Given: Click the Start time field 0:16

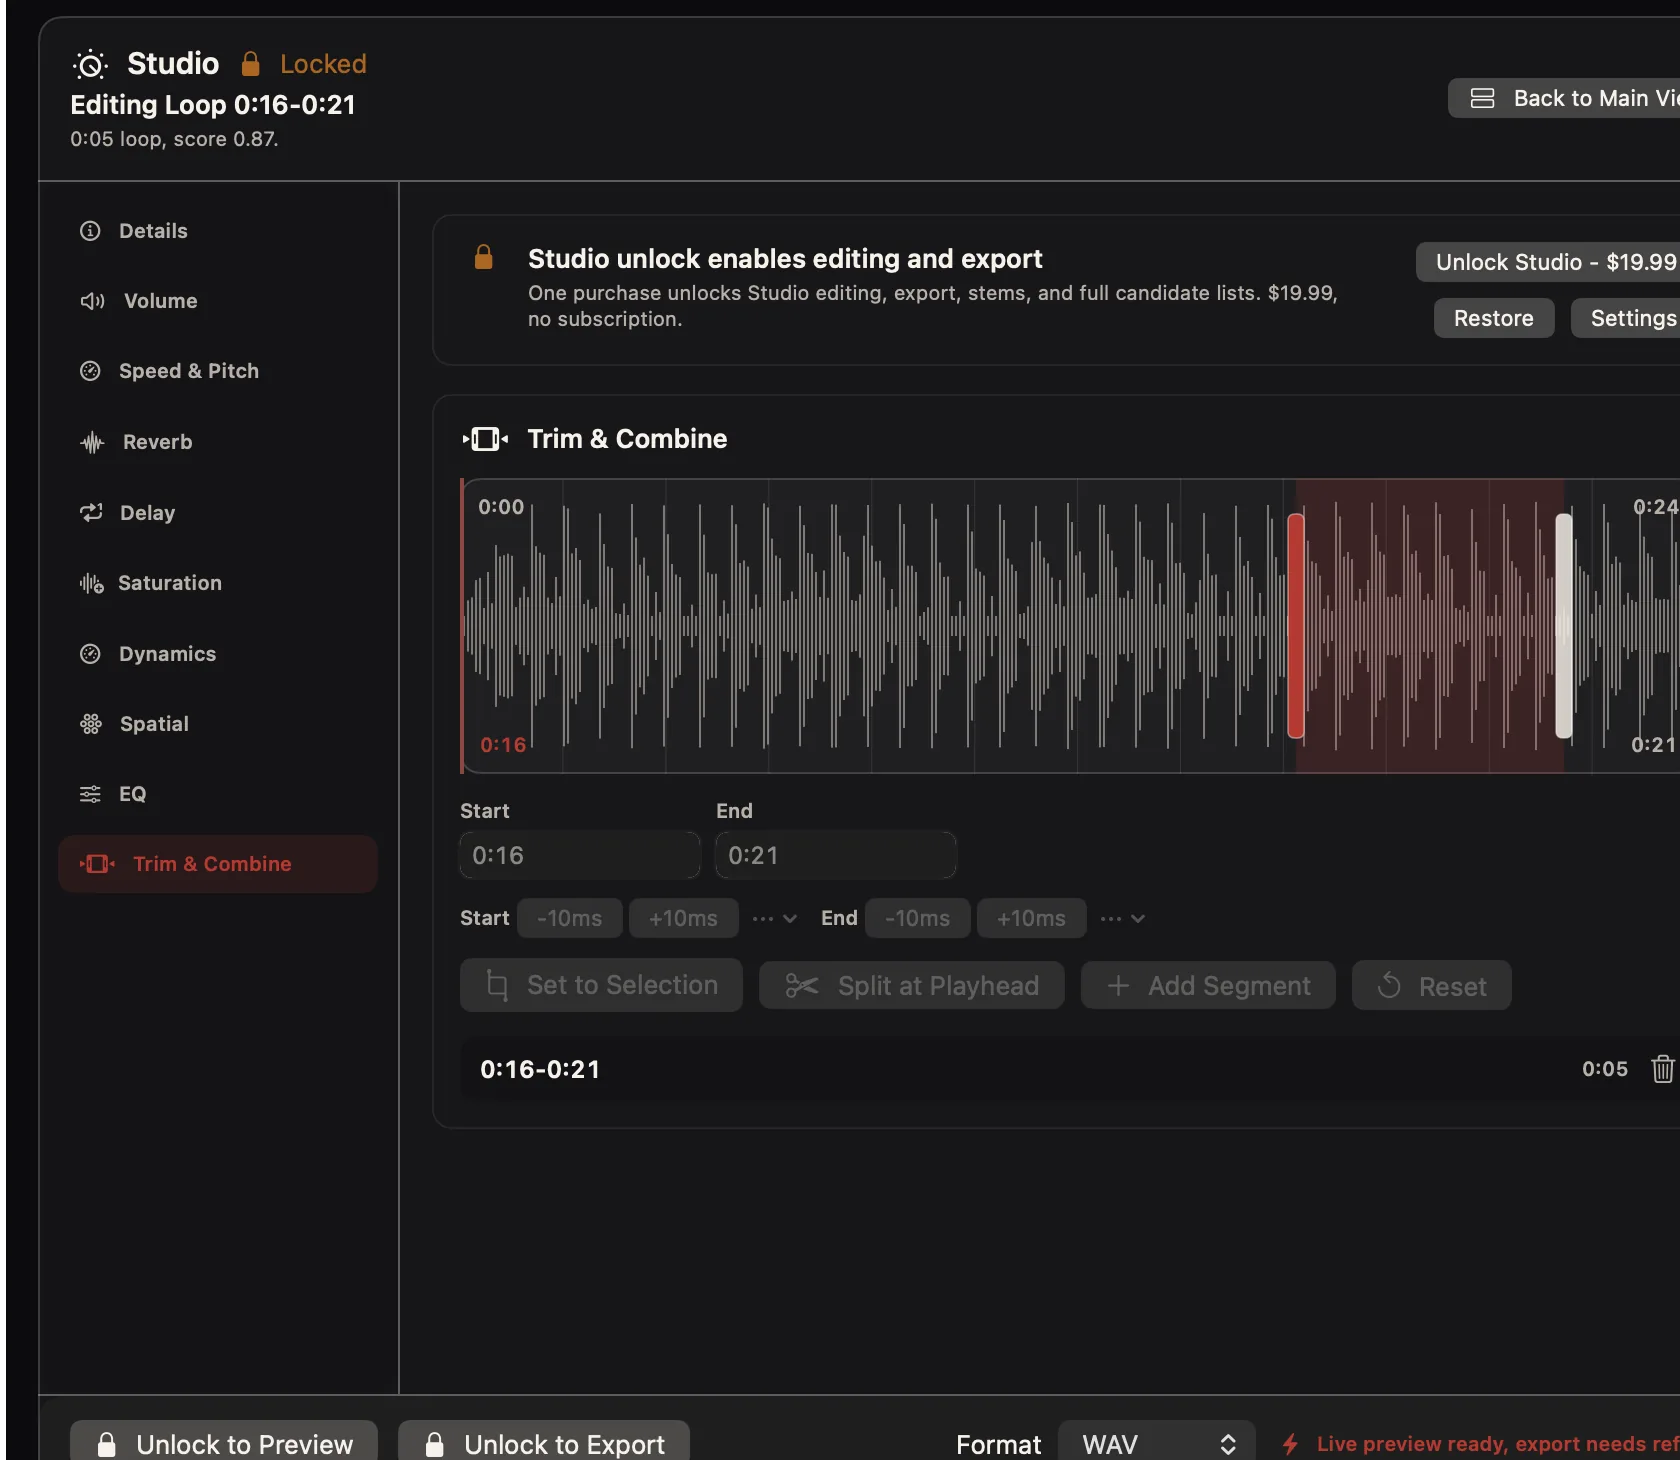Looking at the screenshot, I should click(580, 855).
